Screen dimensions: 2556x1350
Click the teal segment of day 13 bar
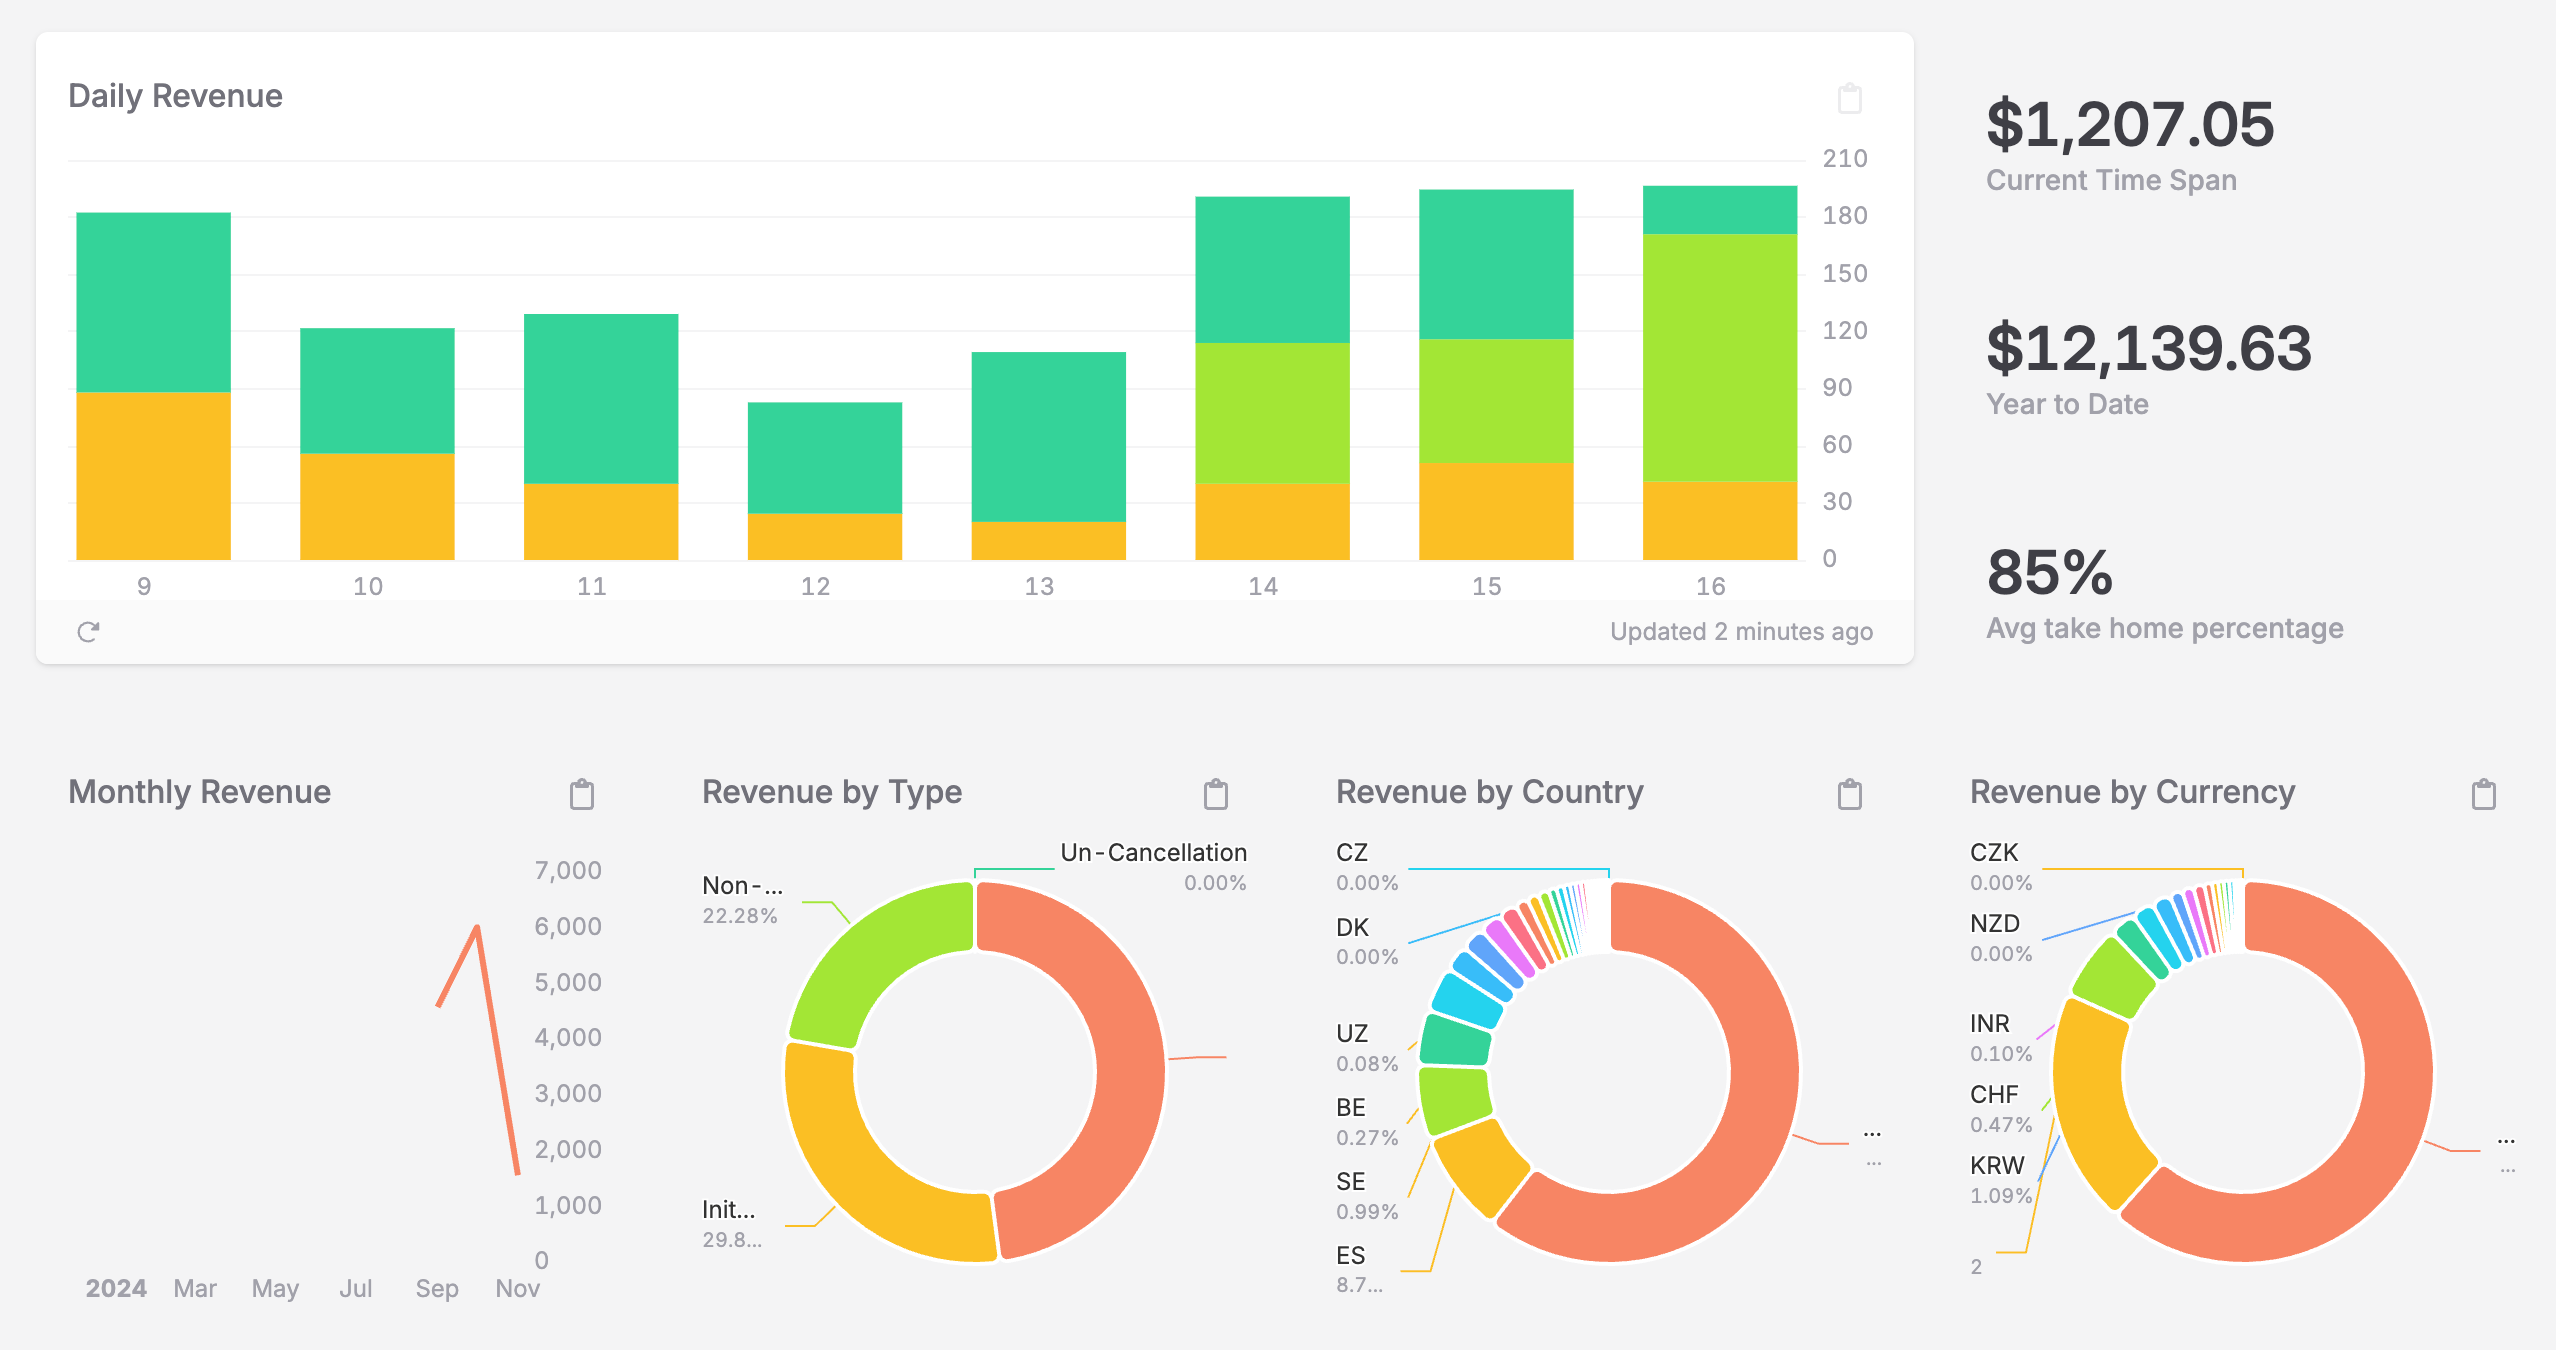coord(1048,436)
